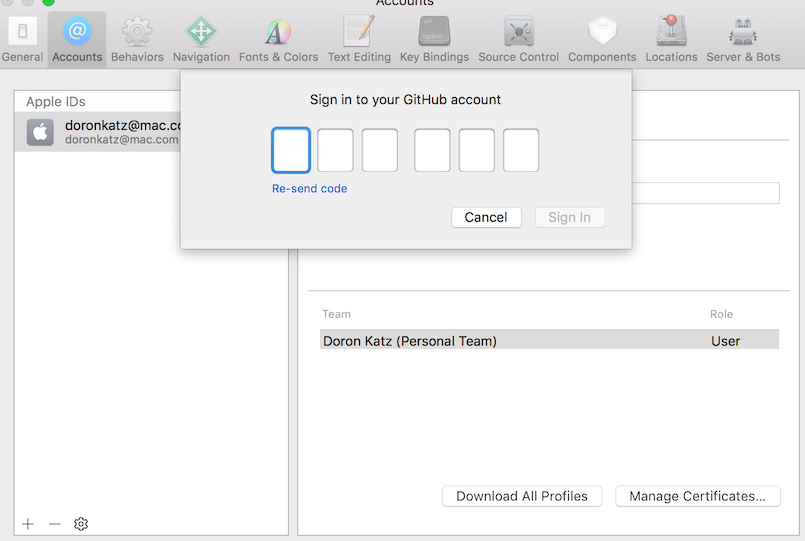Open the General preferences pane

pyautogui.click(x=22, y=40)
